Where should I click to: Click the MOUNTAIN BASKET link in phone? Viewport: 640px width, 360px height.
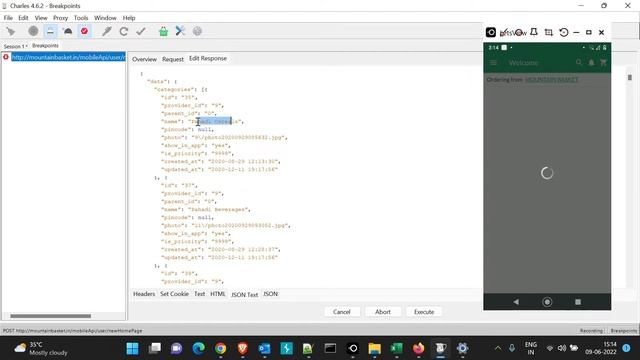[551, 80]
